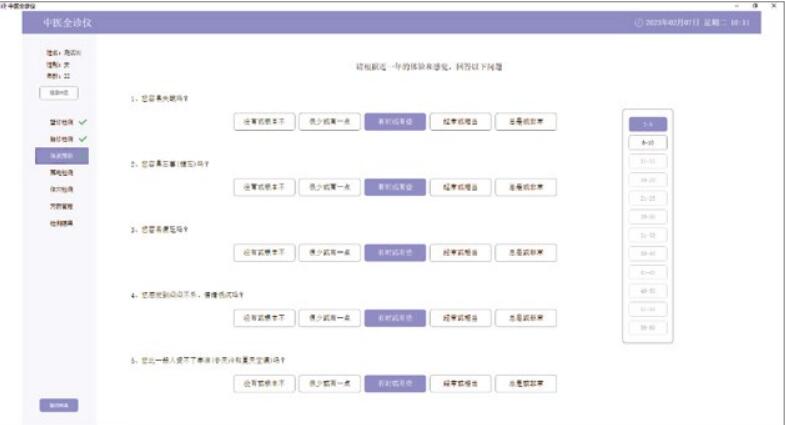Go to question page 6-10

click(648, 143)
